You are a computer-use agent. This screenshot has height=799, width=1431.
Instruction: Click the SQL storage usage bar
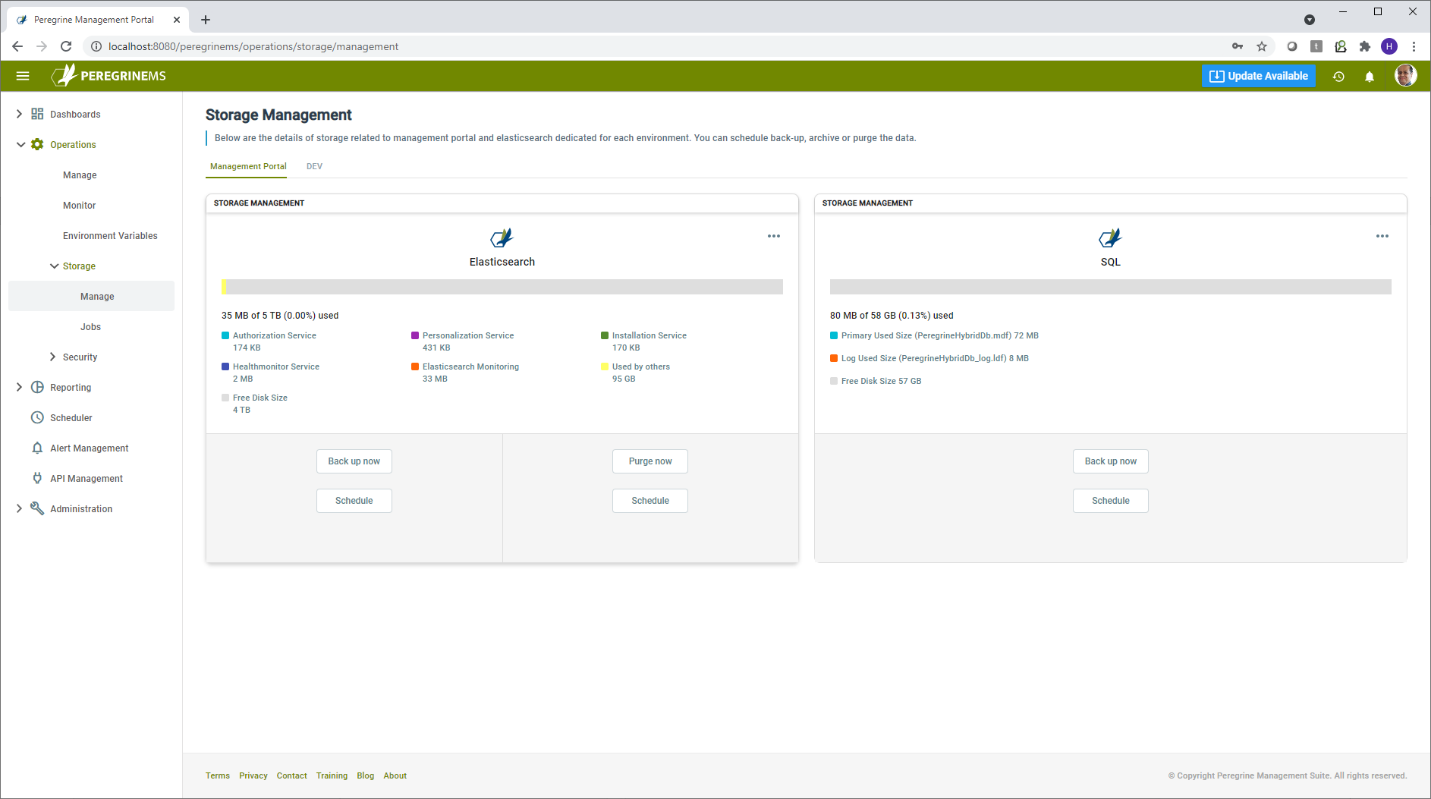[1110, 287]
